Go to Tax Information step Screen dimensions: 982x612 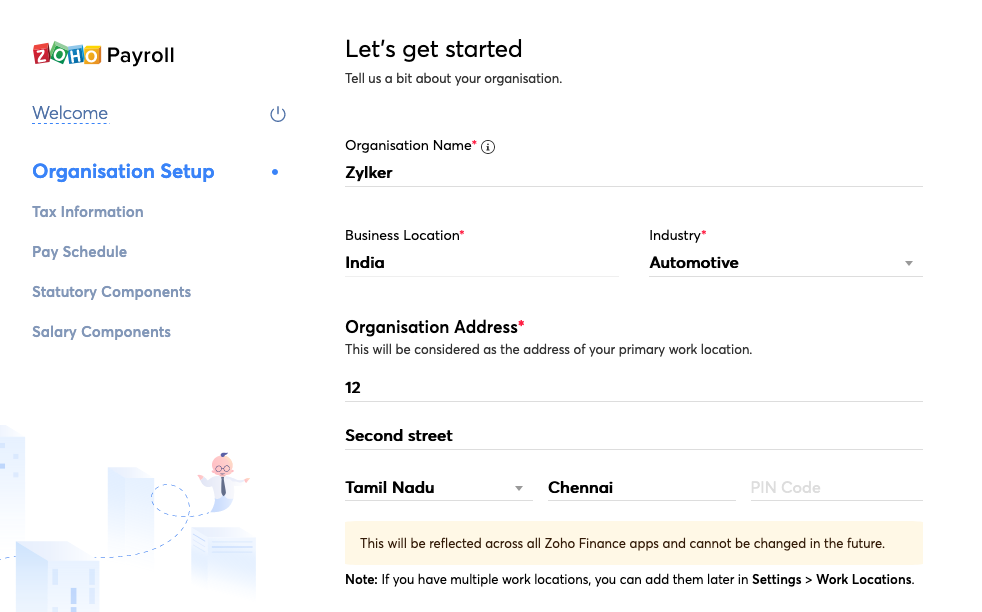88,212
